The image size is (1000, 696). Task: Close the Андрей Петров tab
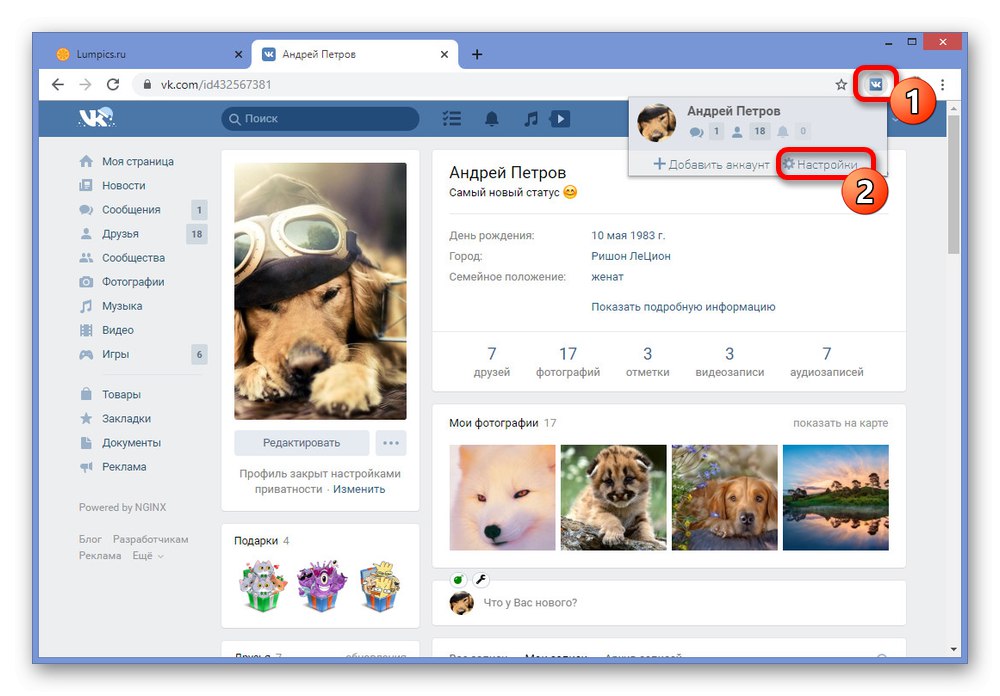click(445, 54)
